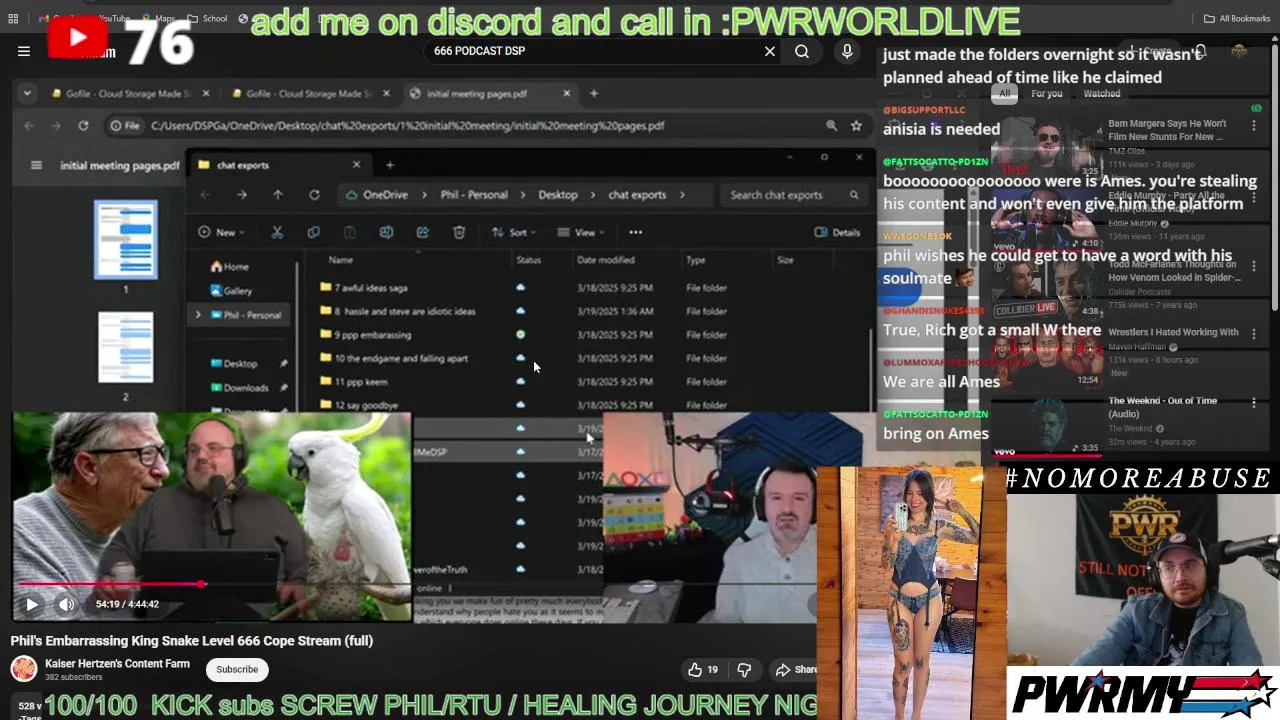
Task: Close the first Gofile tab
Action: click(206, 93)
